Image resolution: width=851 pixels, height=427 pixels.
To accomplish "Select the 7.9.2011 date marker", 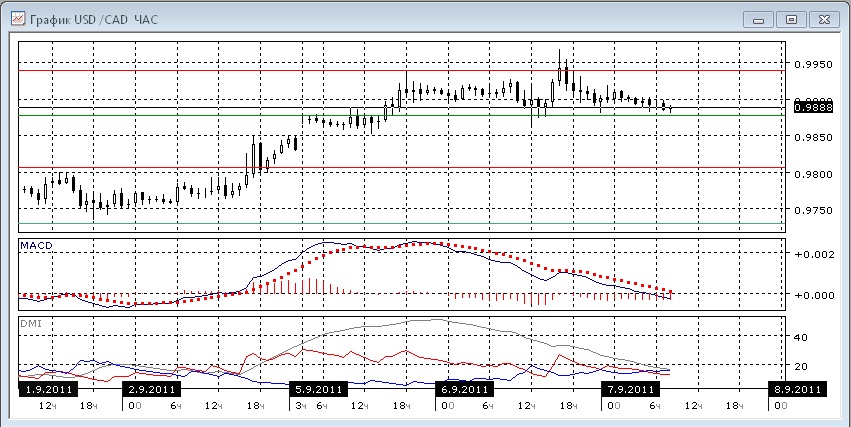I will (x=630, y=389).
